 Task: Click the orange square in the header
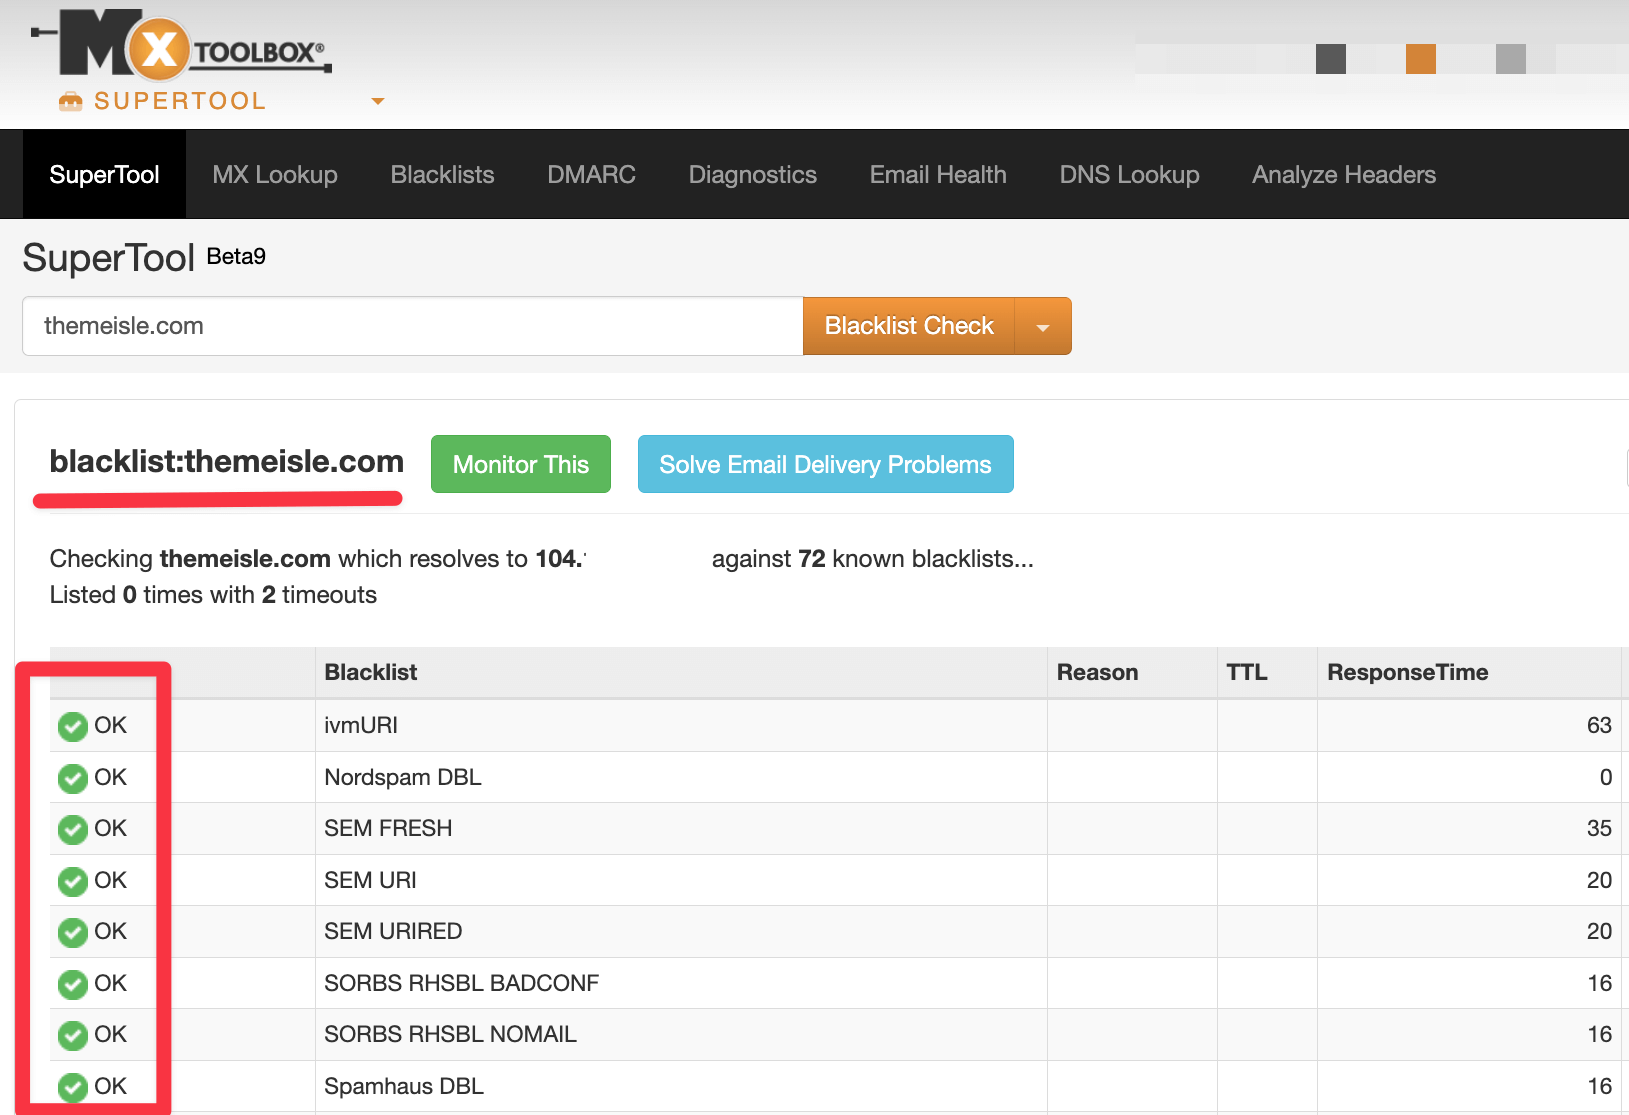(x=1420, y=59)
